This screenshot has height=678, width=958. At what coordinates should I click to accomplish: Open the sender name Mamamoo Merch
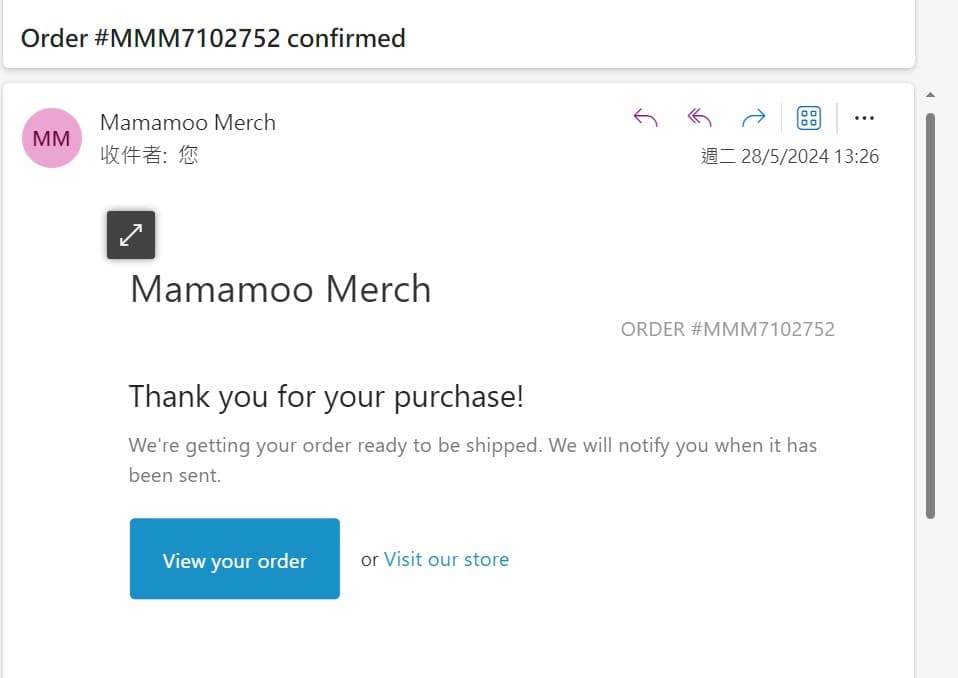[187, 122]
